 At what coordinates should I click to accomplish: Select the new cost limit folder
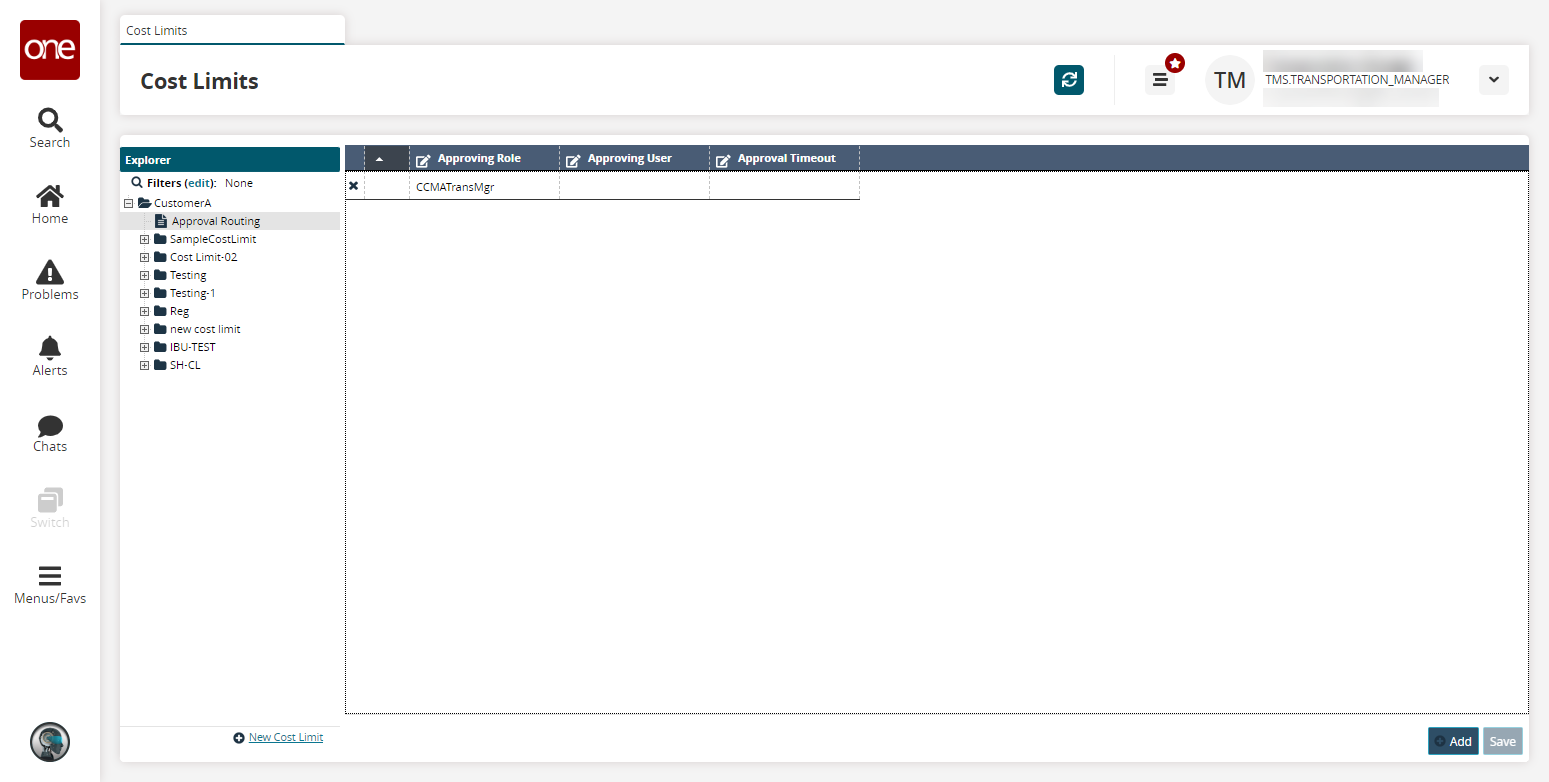(205, 329)
